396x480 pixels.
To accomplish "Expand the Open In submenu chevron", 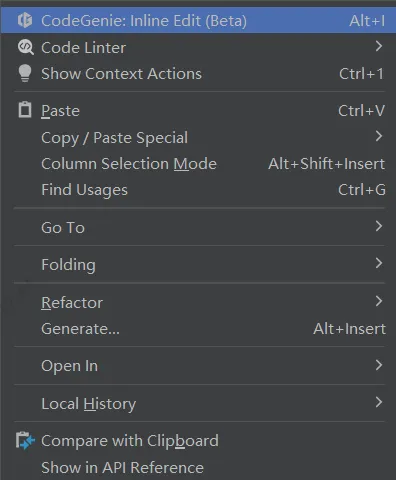I will [x=379, y=365].
